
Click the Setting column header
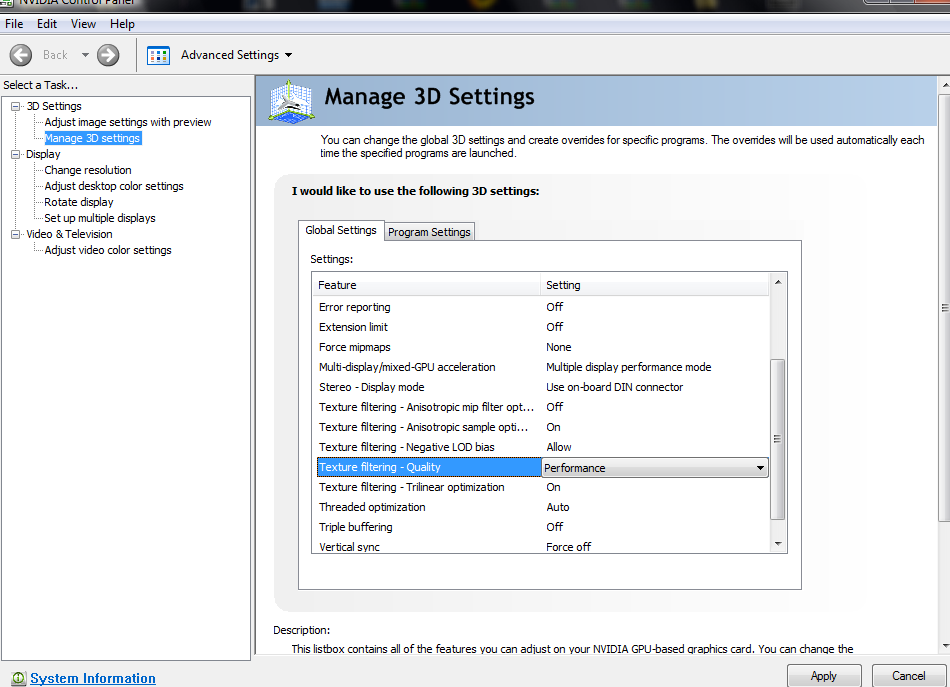pyautogui.click(x=655, y=285)
